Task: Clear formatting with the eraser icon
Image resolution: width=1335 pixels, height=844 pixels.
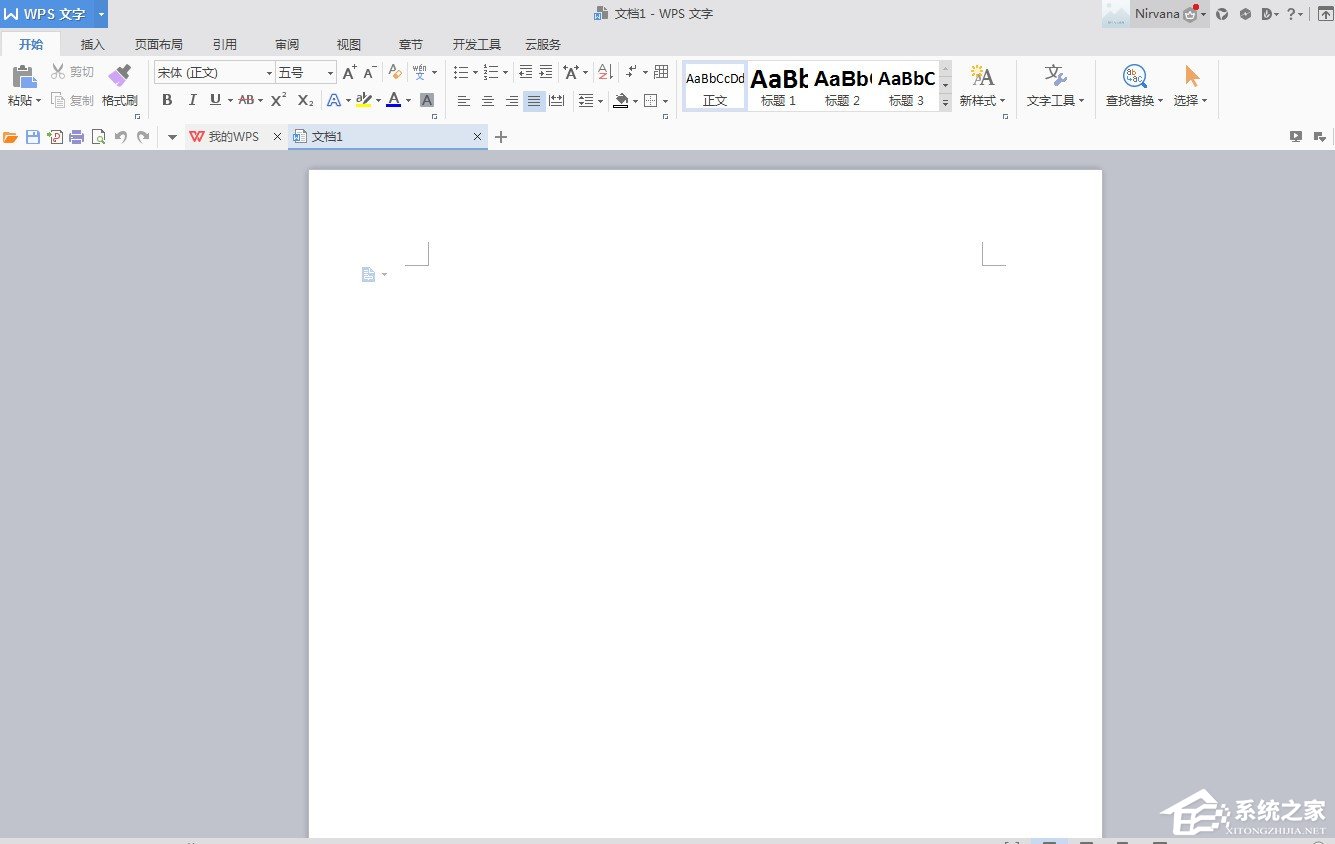Action: pyautogui.click(x=395, y=72)
